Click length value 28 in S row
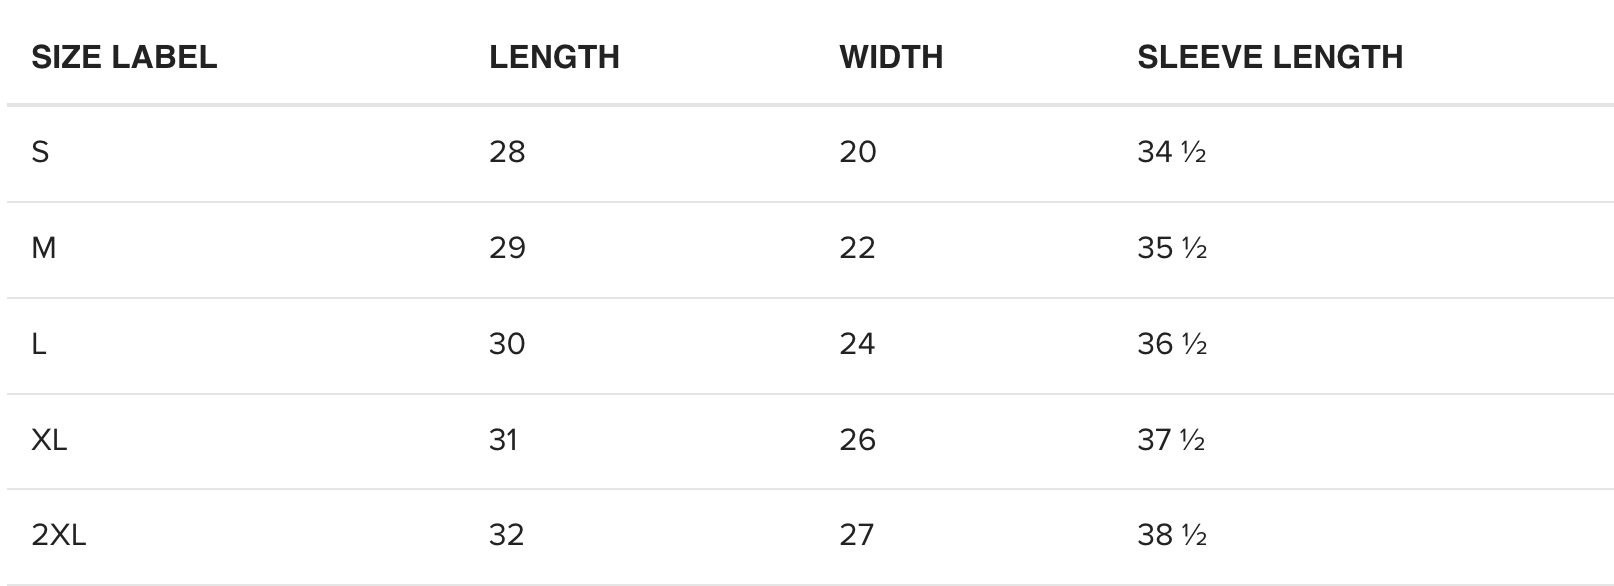This screenshot has height=586, width=1614. pos(507,152)
